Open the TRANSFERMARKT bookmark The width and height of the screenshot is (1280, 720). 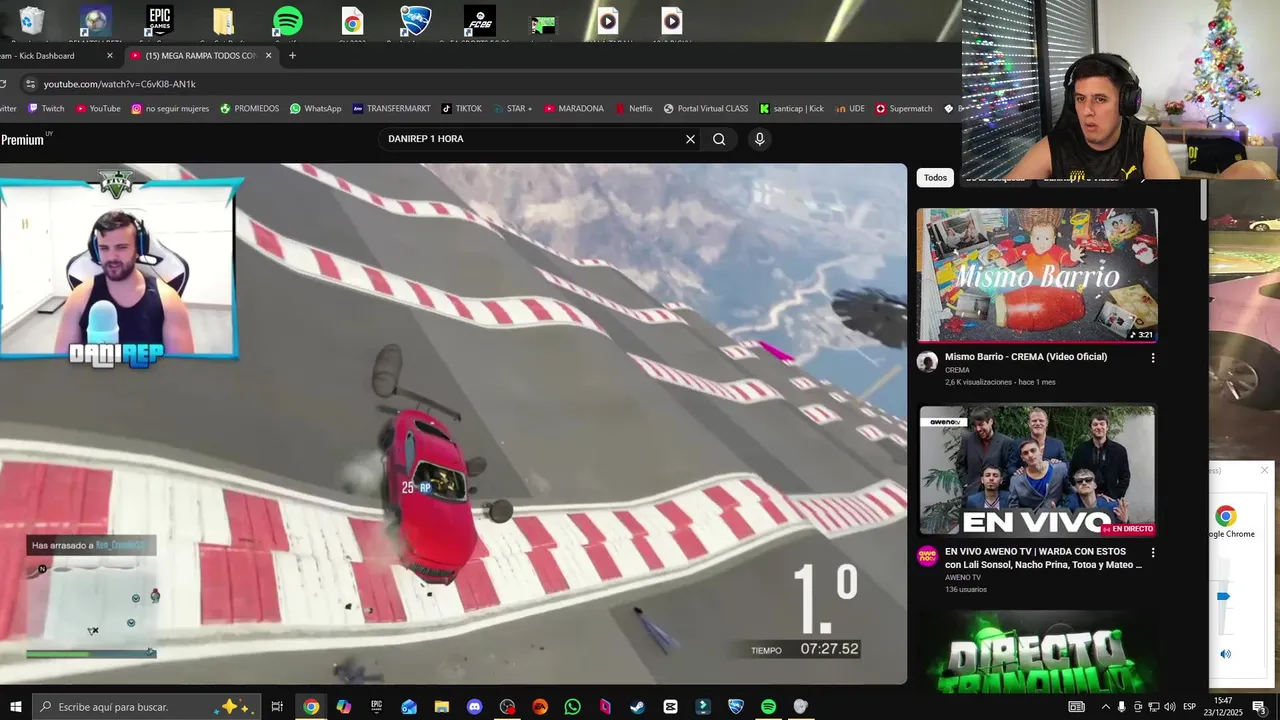point(391,109)
